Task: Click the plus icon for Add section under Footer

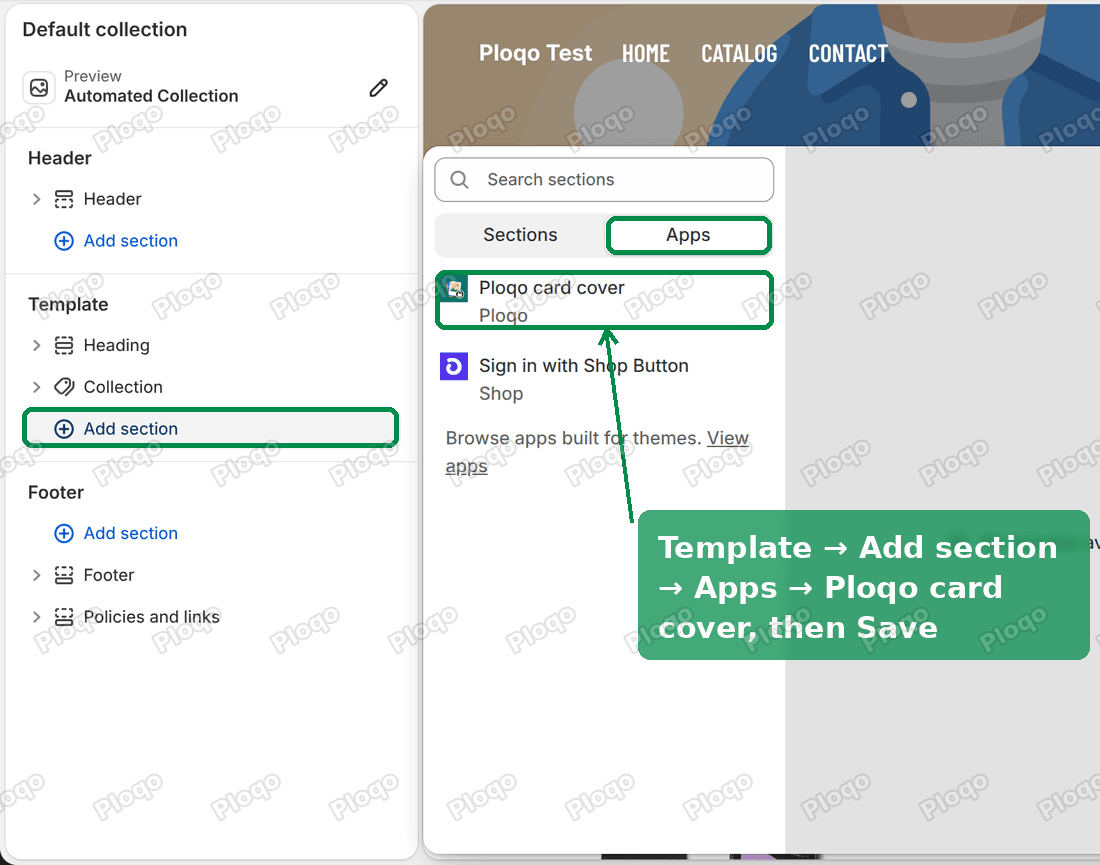Action: (x=64, y=533)
